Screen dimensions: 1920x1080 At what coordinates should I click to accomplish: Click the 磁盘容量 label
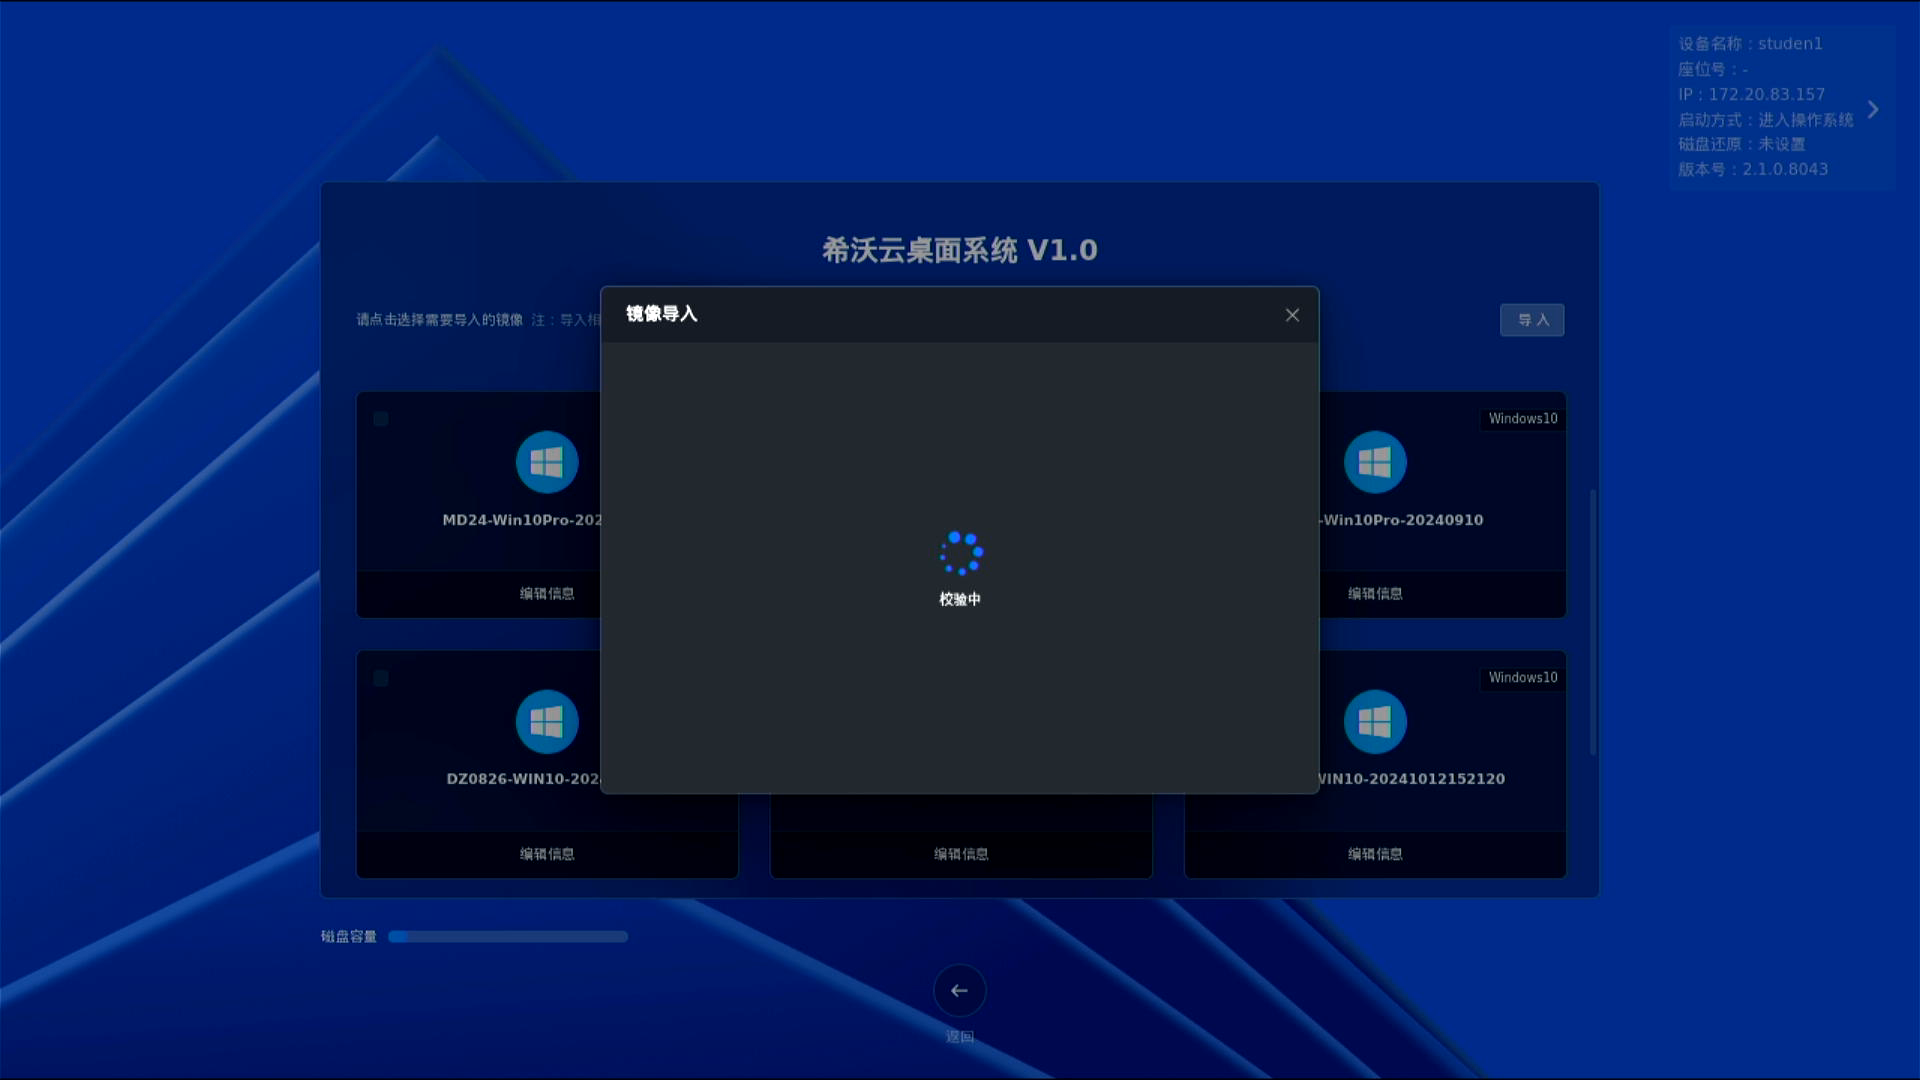tap(349, 937)
